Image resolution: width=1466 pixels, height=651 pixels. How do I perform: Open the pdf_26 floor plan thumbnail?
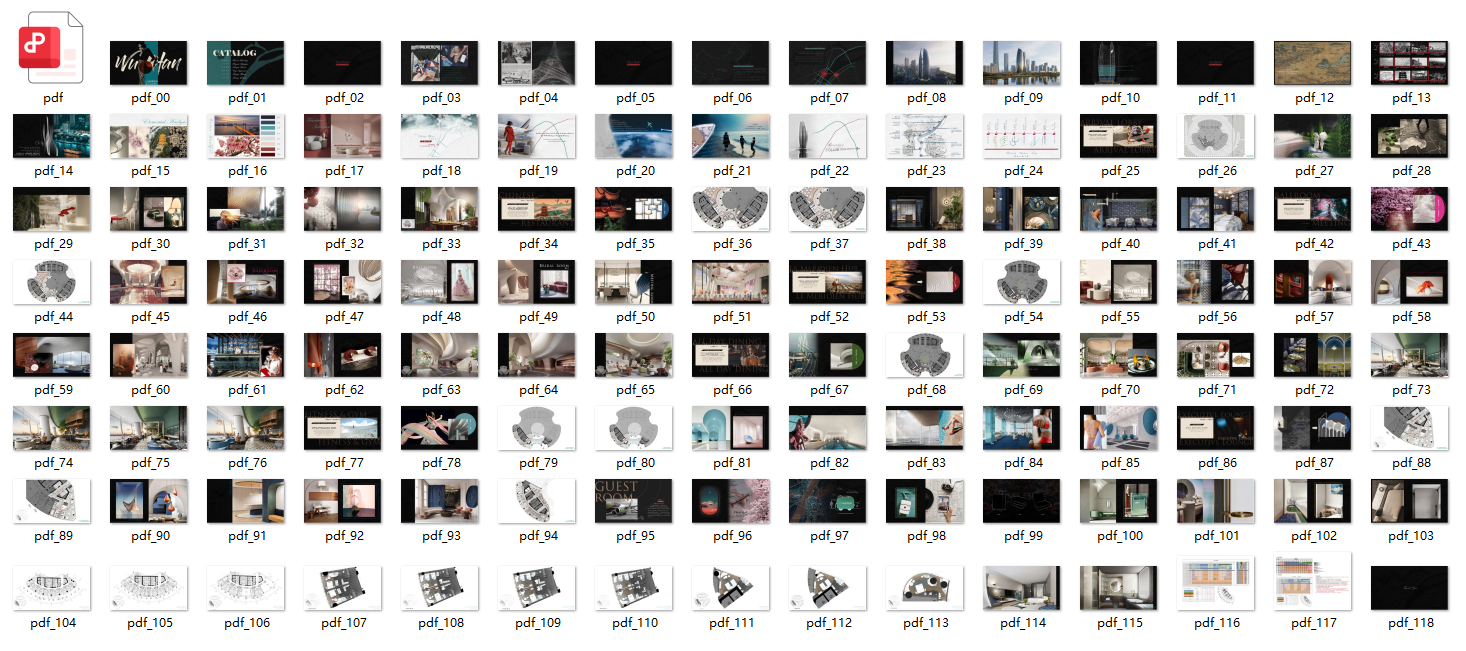coord(1216,136)
